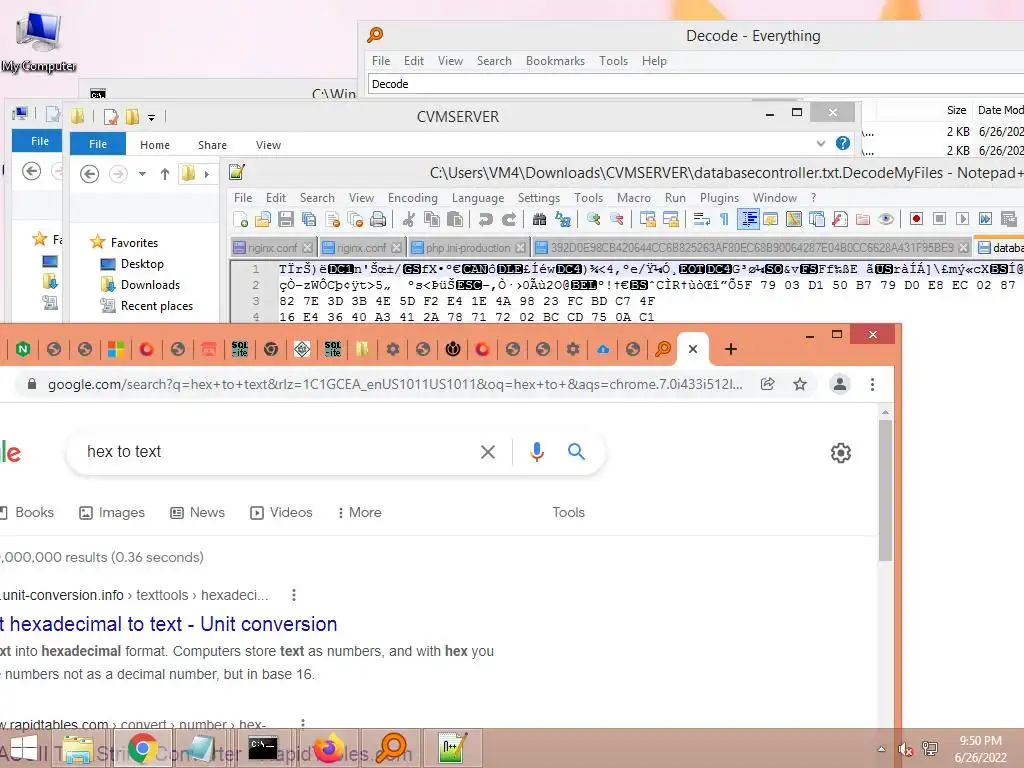Open three-dot options for unit-conversion.info result
This screenshot has width=1024, height=768.
pos(294,595)
